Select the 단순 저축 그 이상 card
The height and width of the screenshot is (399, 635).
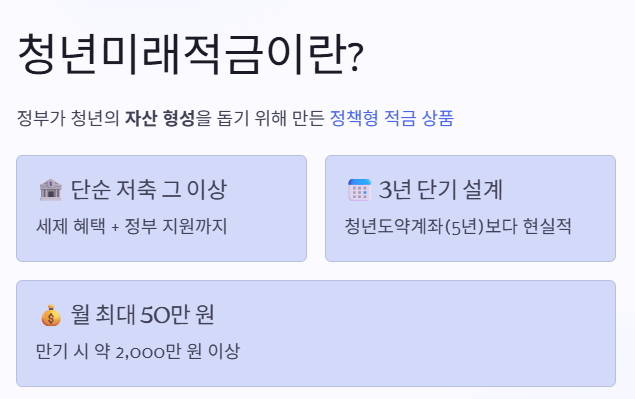click(162, 208)
